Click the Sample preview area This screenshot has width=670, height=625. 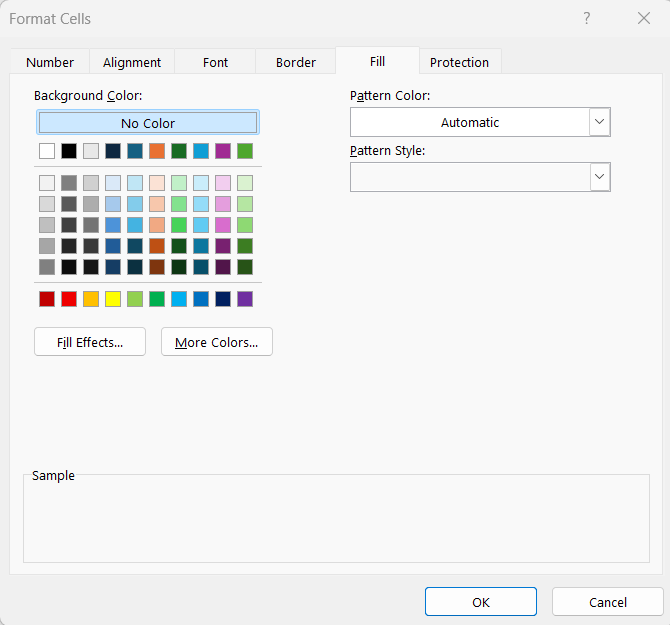pyautogui.click(x=336, y=518)
